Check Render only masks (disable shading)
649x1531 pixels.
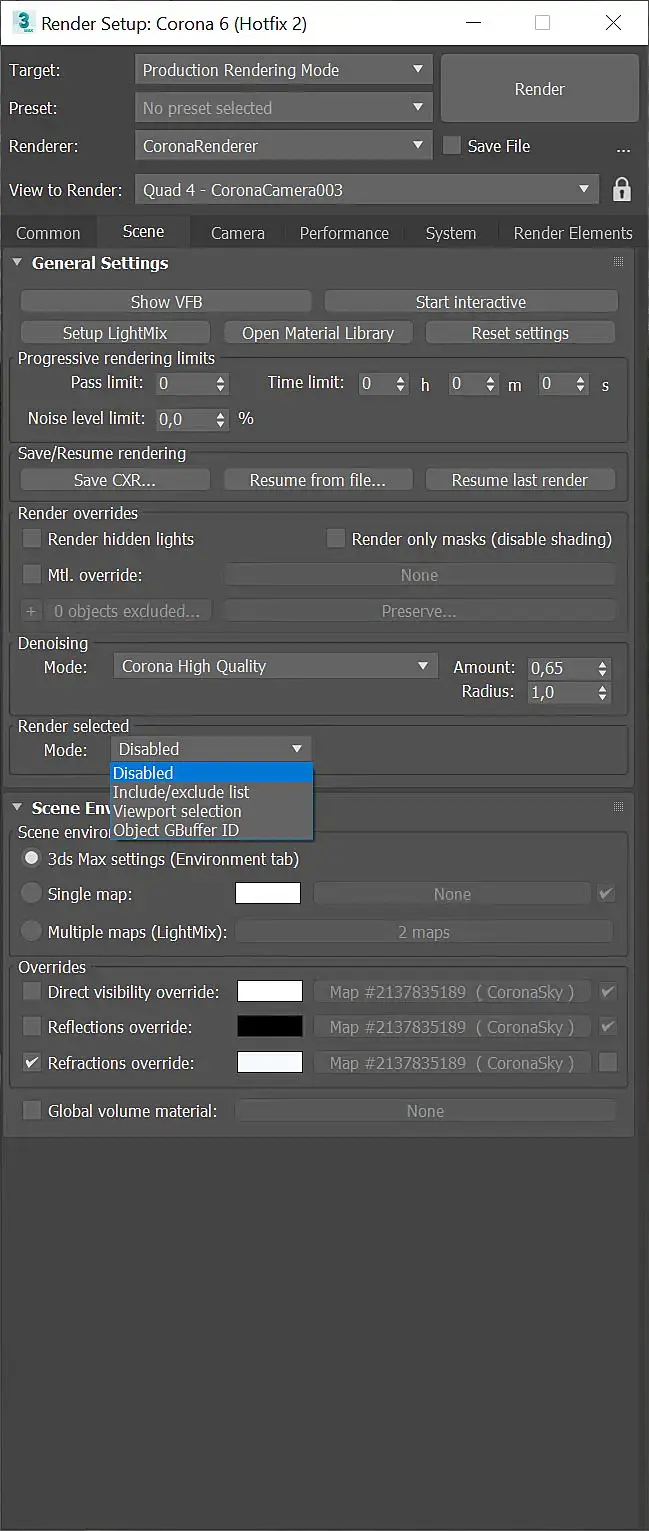click(336, 538)
